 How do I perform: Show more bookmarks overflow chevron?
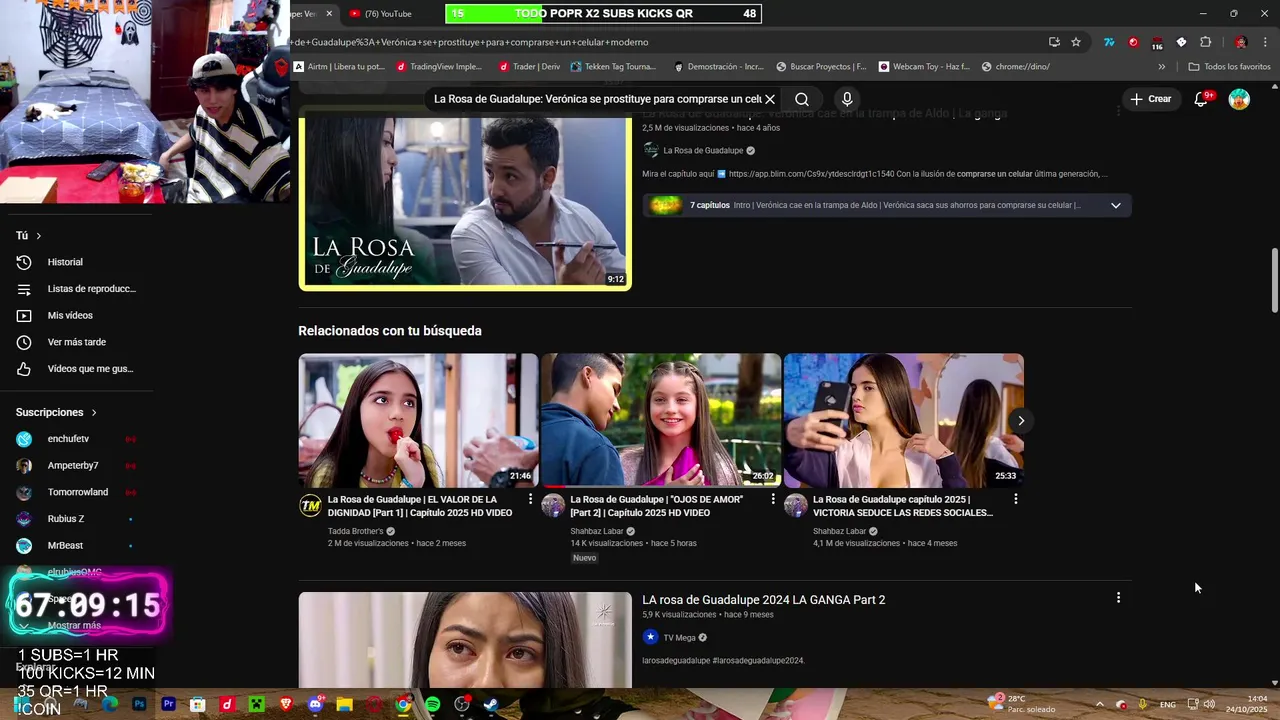[1161, 67]
